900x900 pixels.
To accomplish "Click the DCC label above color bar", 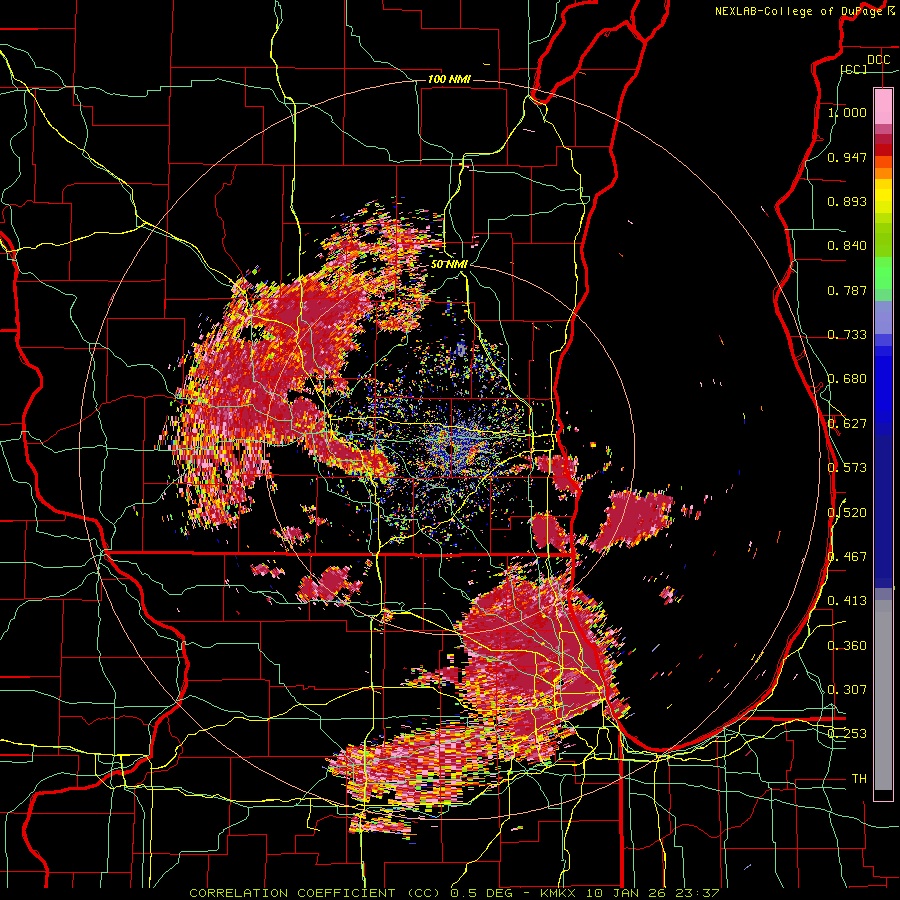I will [x=879, y=60].
